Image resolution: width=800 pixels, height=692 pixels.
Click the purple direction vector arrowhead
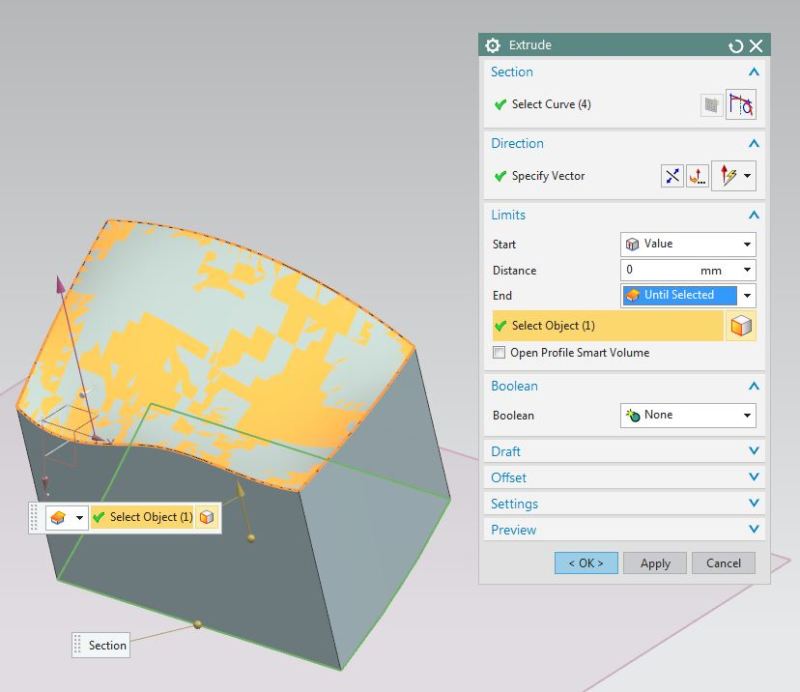tap(60, 285)
